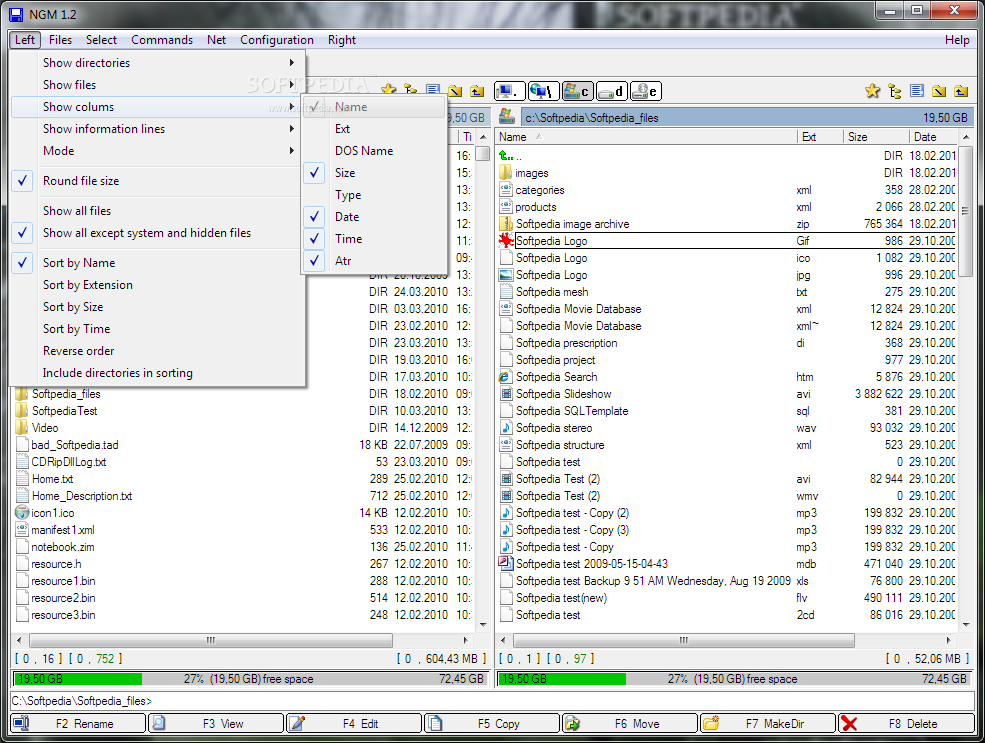Click the Size column header in right panel

point(875,137)
